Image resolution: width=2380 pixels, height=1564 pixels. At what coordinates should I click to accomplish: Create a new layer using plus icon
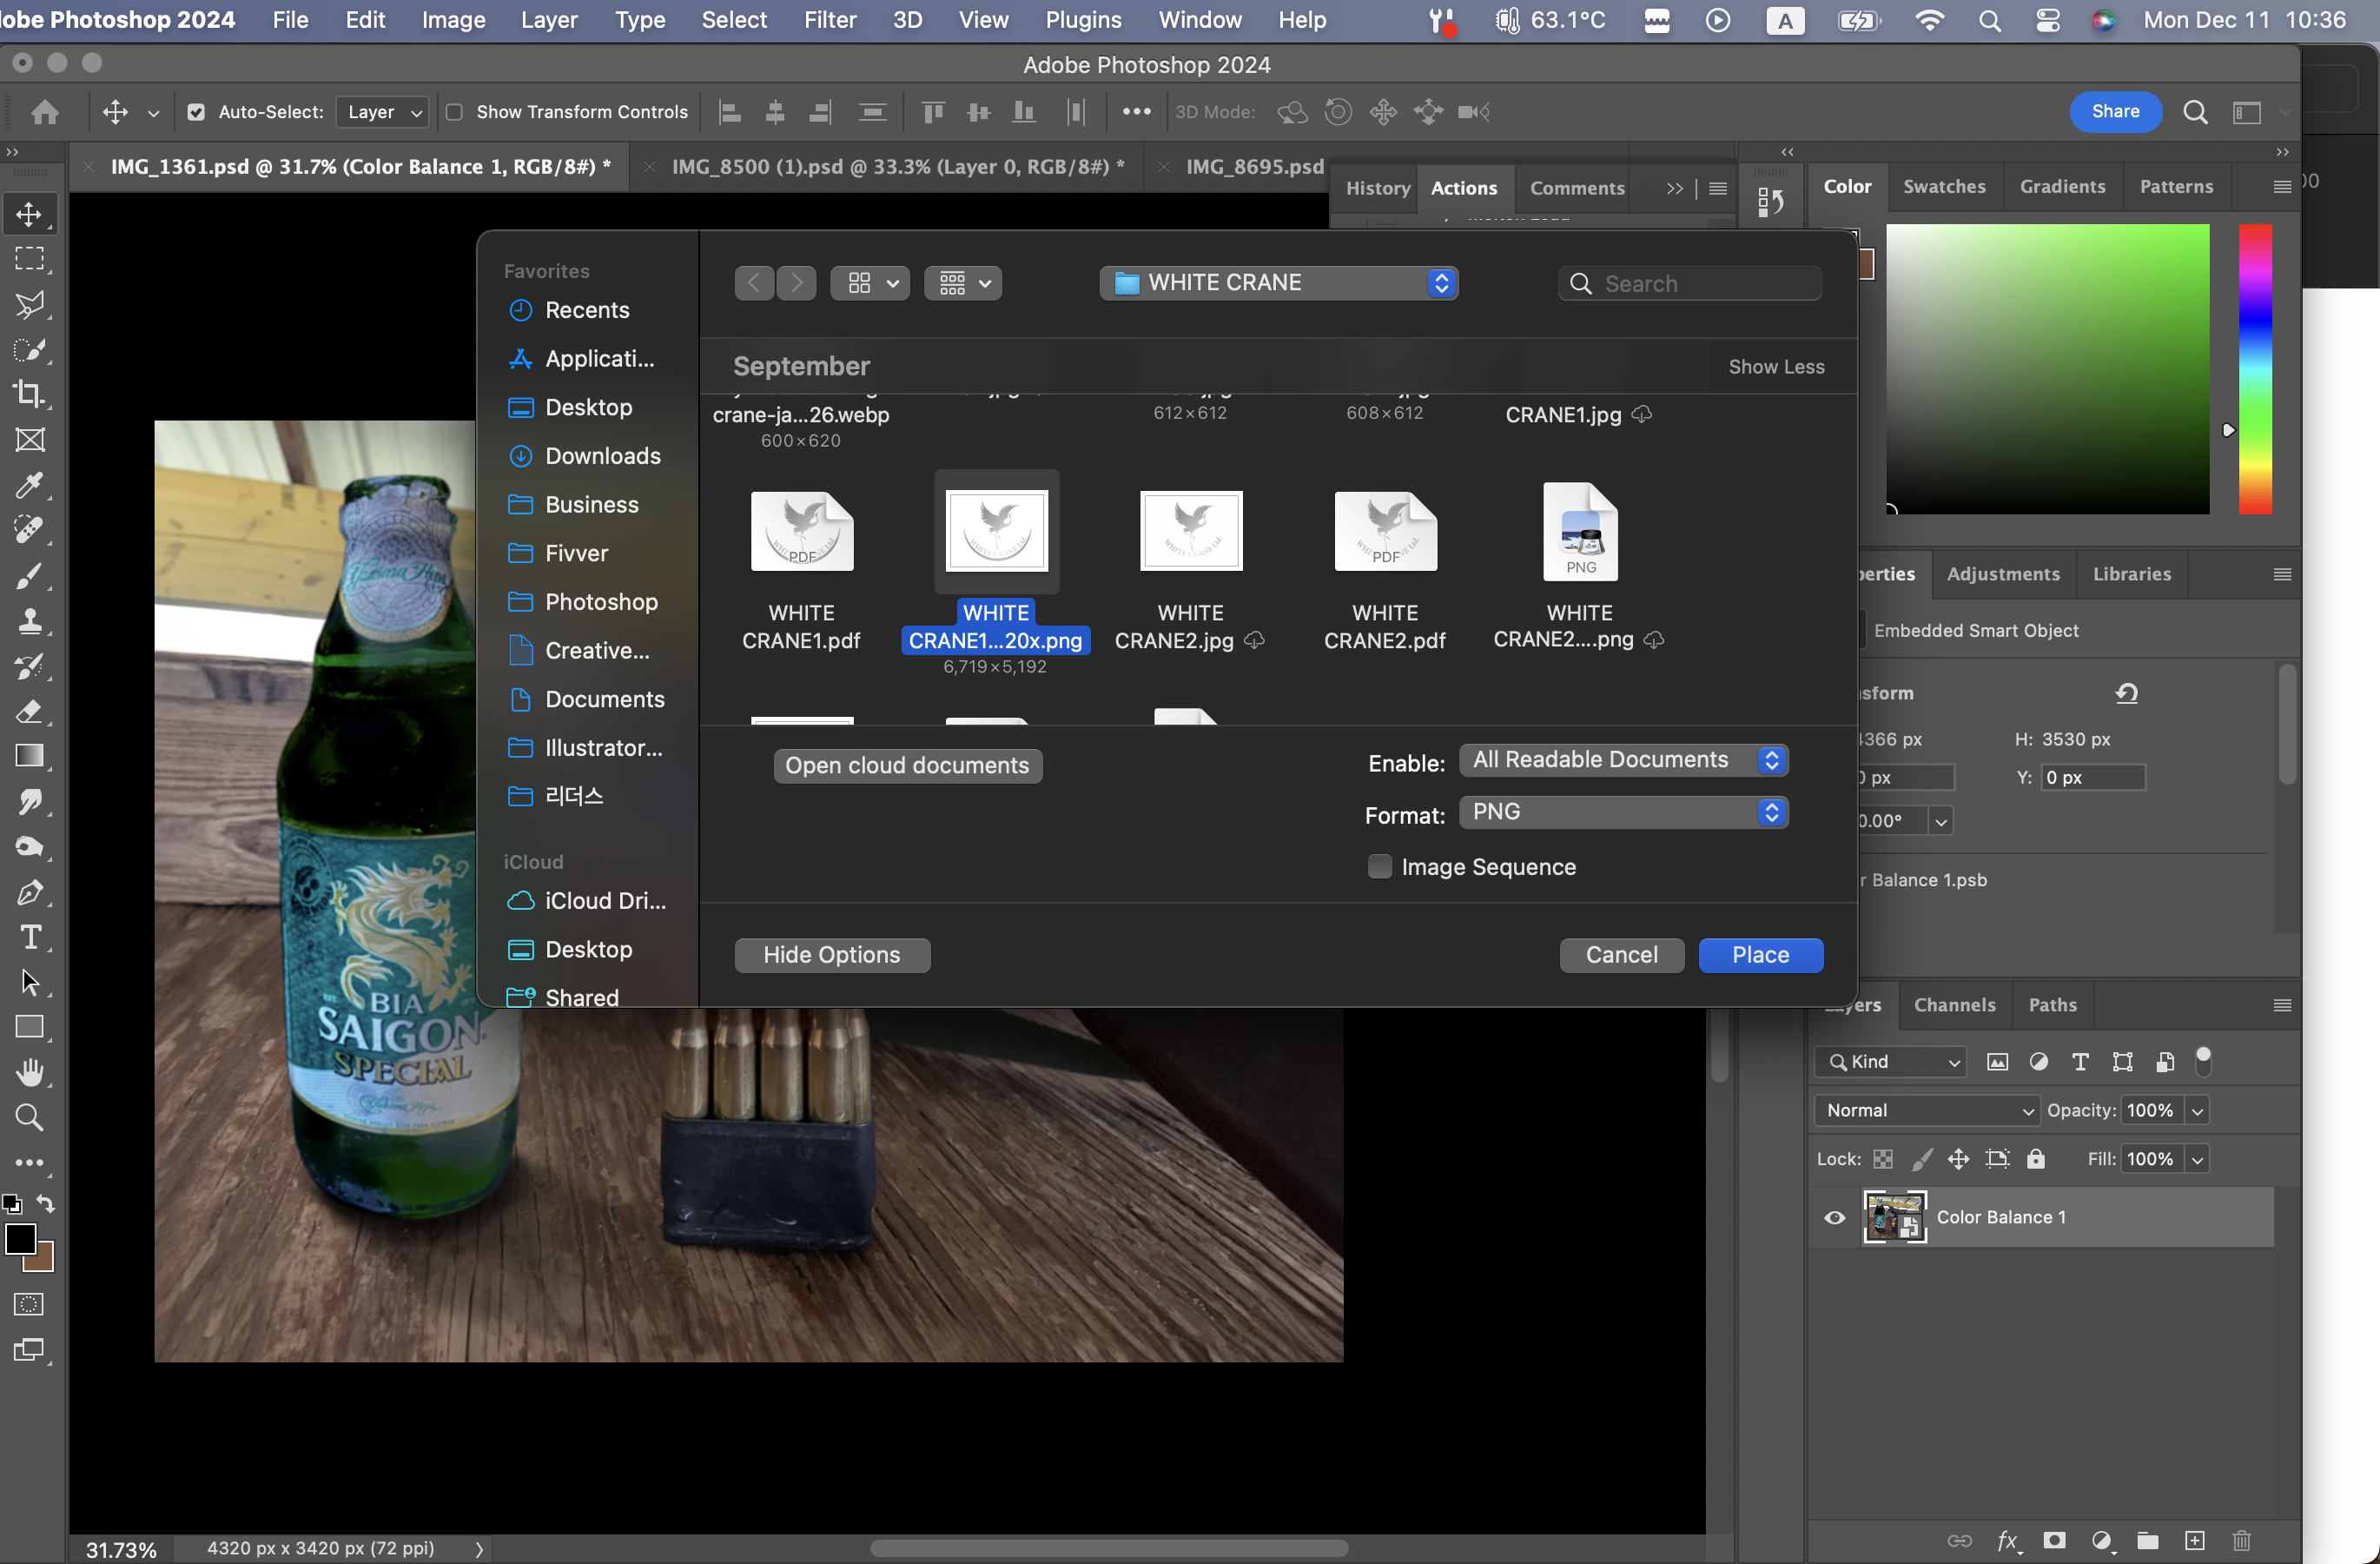2194,1540
